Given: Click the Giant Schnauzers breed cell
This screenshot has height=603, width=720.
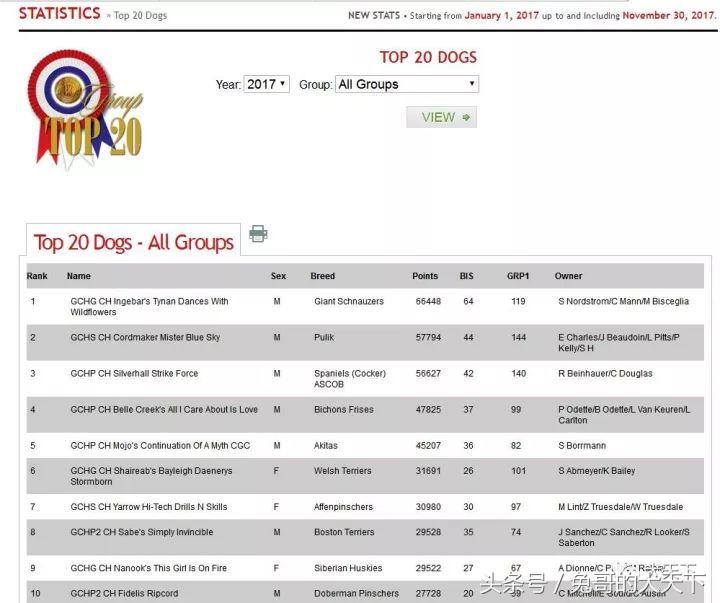Looking at the screenshot, I should click(x=349, y=301).
